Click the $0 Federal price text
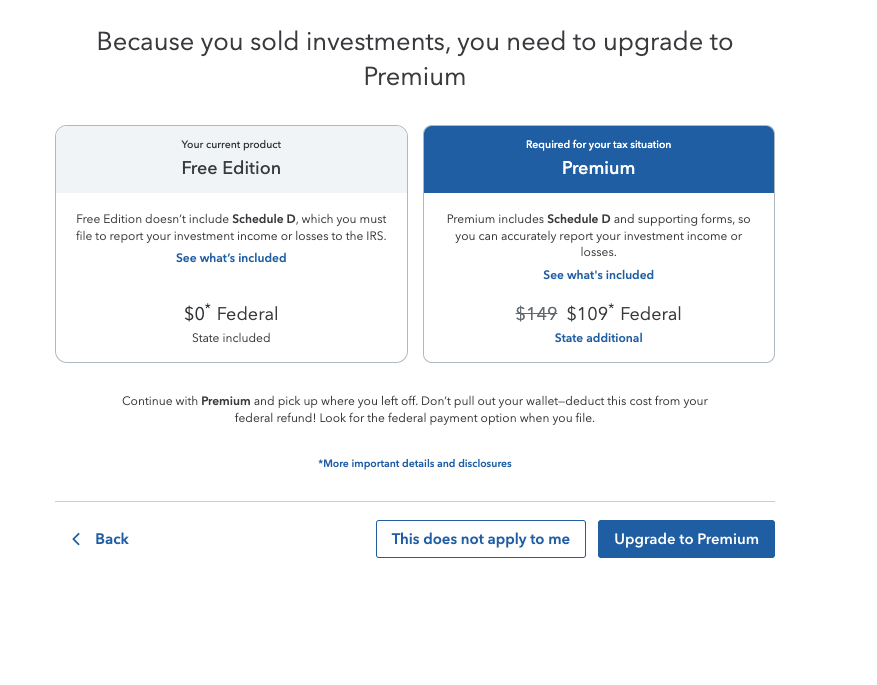 point(231,314)
